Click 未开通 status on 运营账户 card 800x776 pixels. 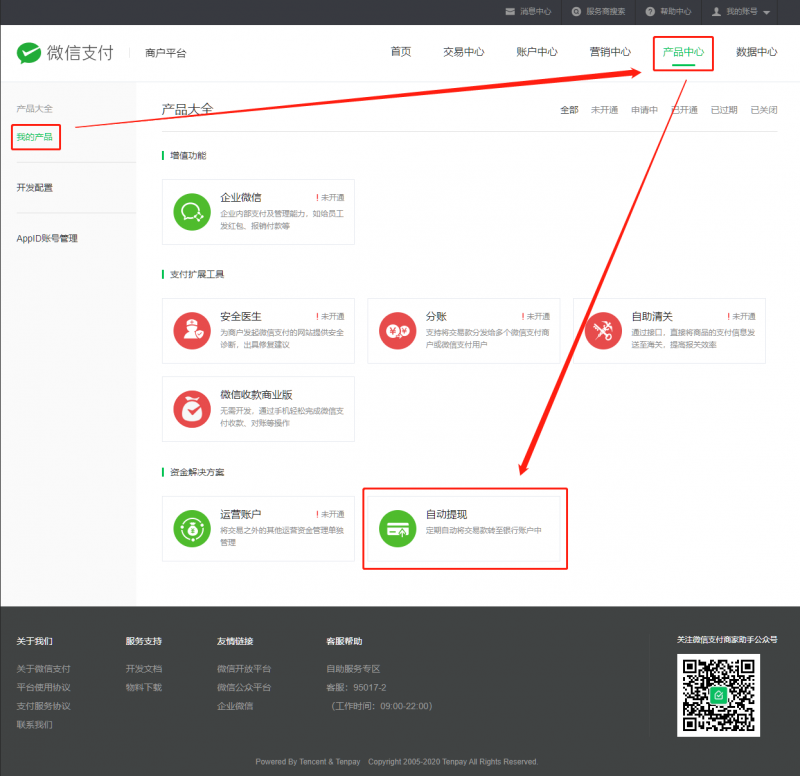(x=330, y=514)
